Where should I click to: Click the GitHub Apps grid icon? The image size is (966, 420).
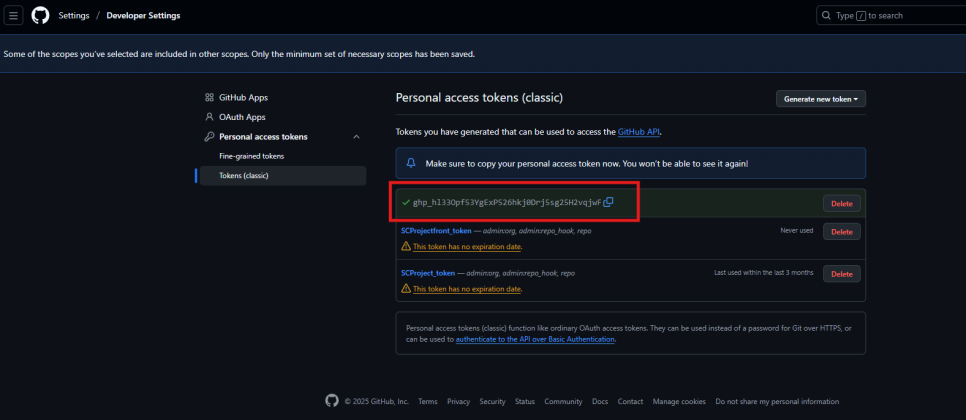click(209, 97)
